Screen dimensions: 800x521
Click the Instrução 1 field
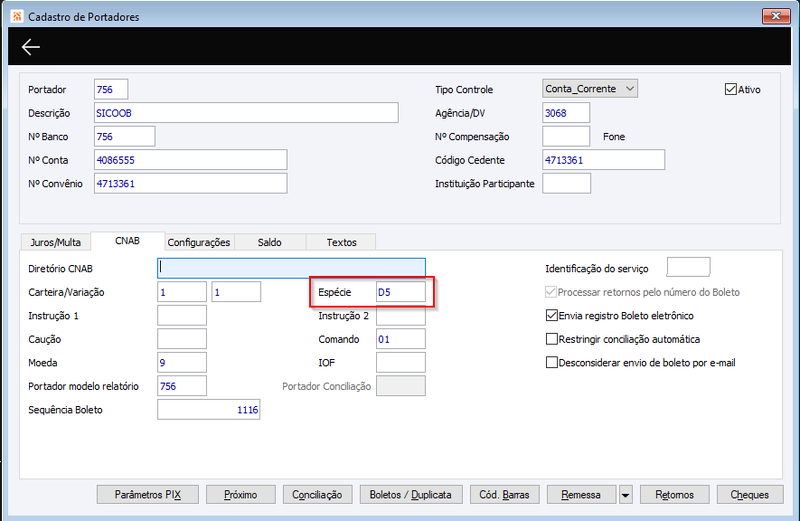click(182, 315)
